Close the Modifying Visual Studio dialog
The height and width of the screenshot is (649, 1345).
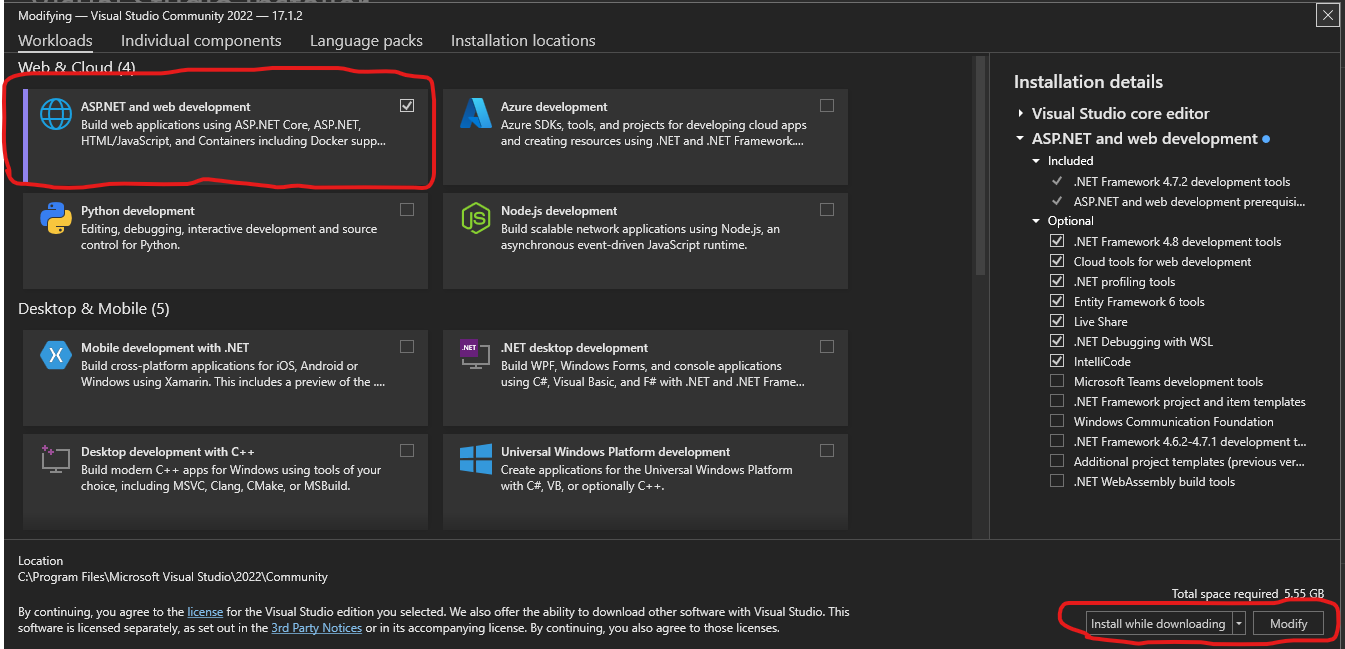point(1328,15)
